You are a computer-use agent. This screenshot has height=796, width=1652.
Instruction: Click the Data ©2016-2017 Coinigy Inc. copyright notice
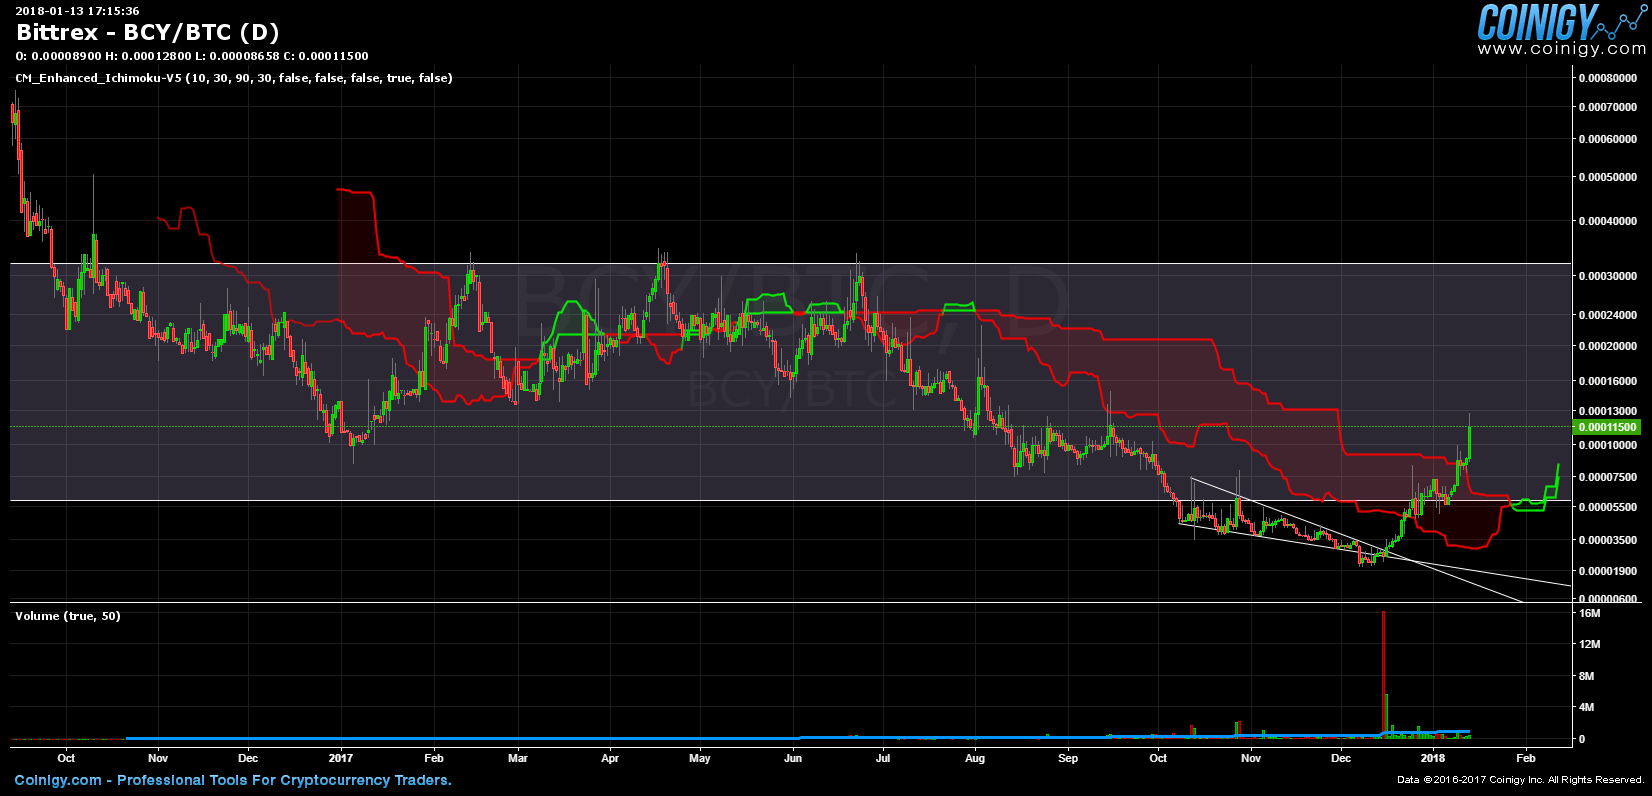[x=1520, y=780]
